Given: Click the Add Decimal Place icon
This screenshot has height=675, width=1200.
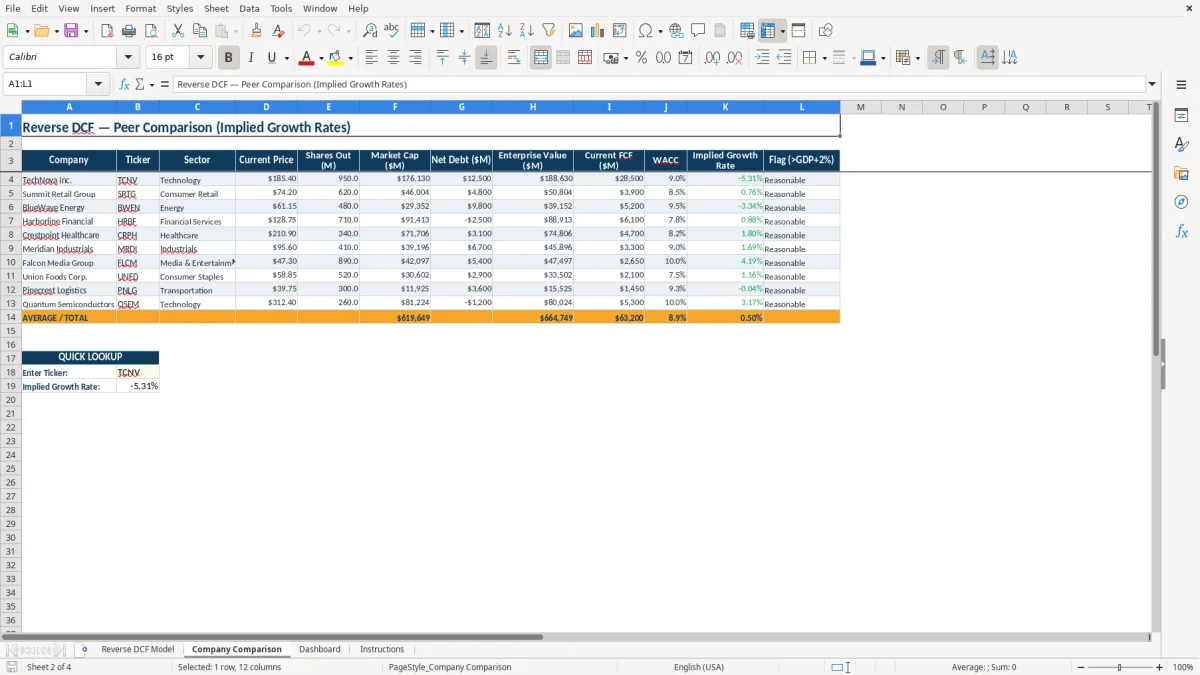Looking at the screenshot, I should [x=712, y=58].
